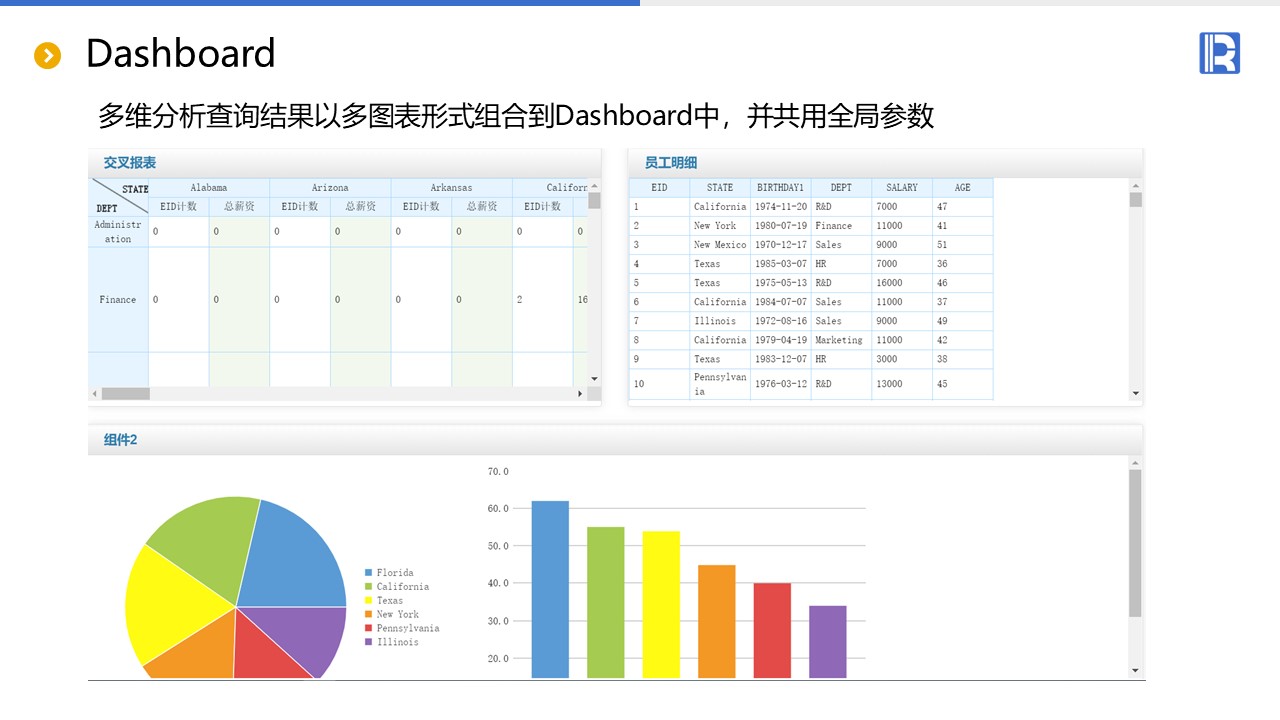1280x720 pixels.
Task: Click the cross table scroll-right arrow
Action: [580, 394]
